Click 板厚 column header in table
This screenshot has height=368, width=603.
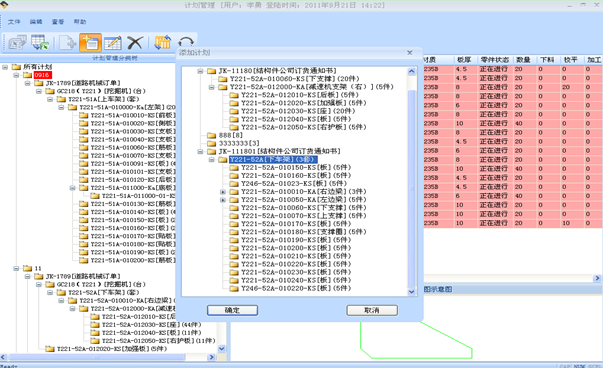point(464,60)
